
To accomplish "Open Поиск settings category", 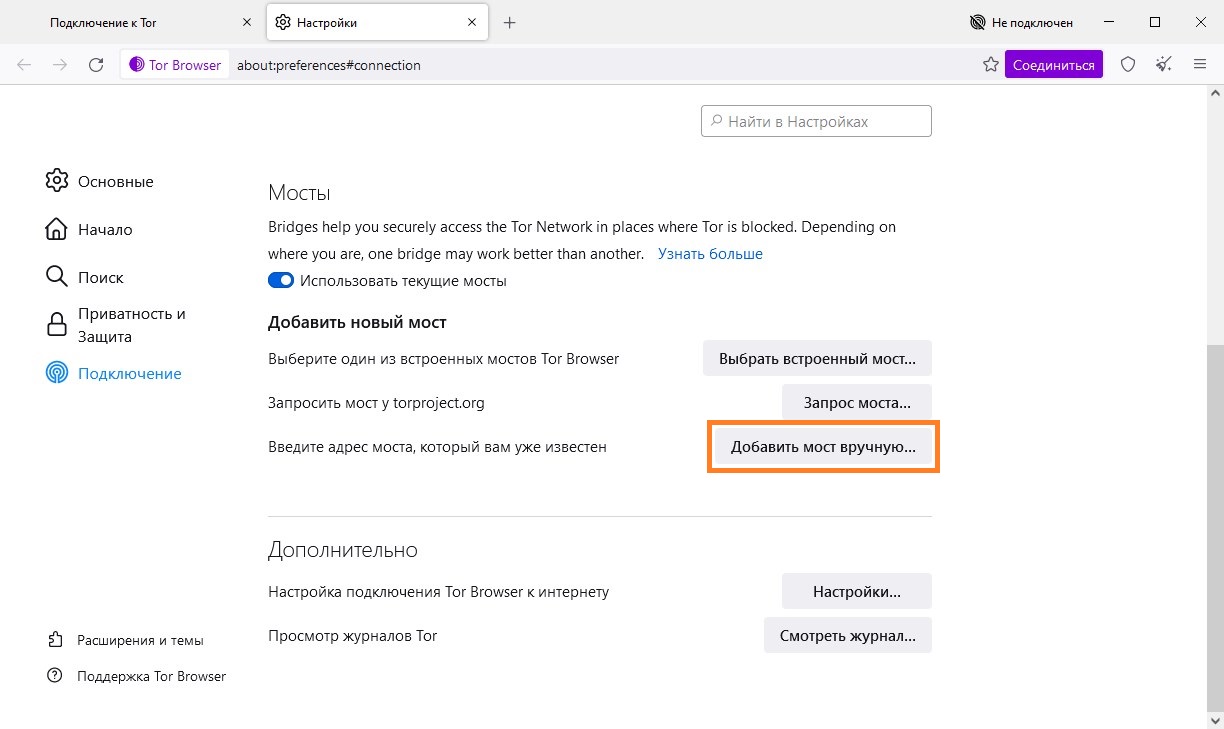I will point(85,278).
